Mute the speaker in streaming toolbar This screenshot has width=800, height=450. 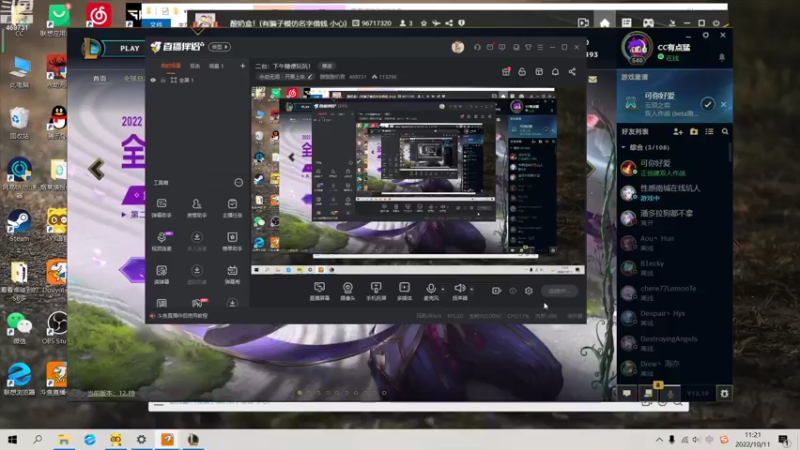[x=459, y=289]
